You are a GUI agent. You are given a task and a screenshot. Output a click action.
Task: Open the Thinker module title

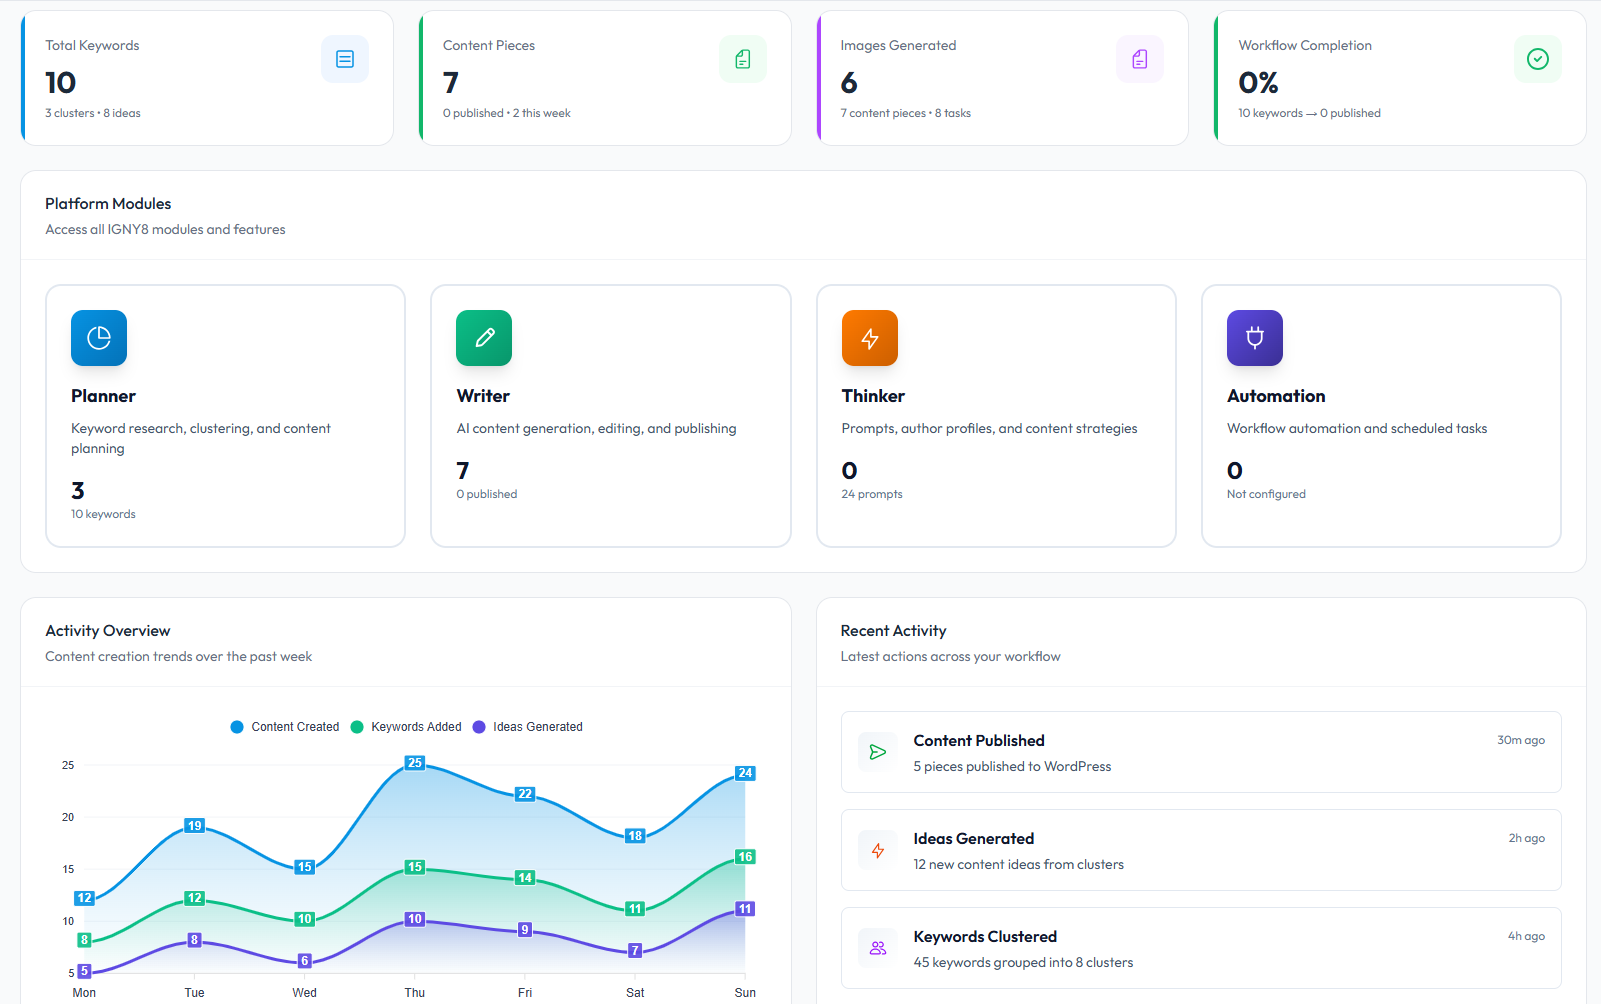coord(873,396)
